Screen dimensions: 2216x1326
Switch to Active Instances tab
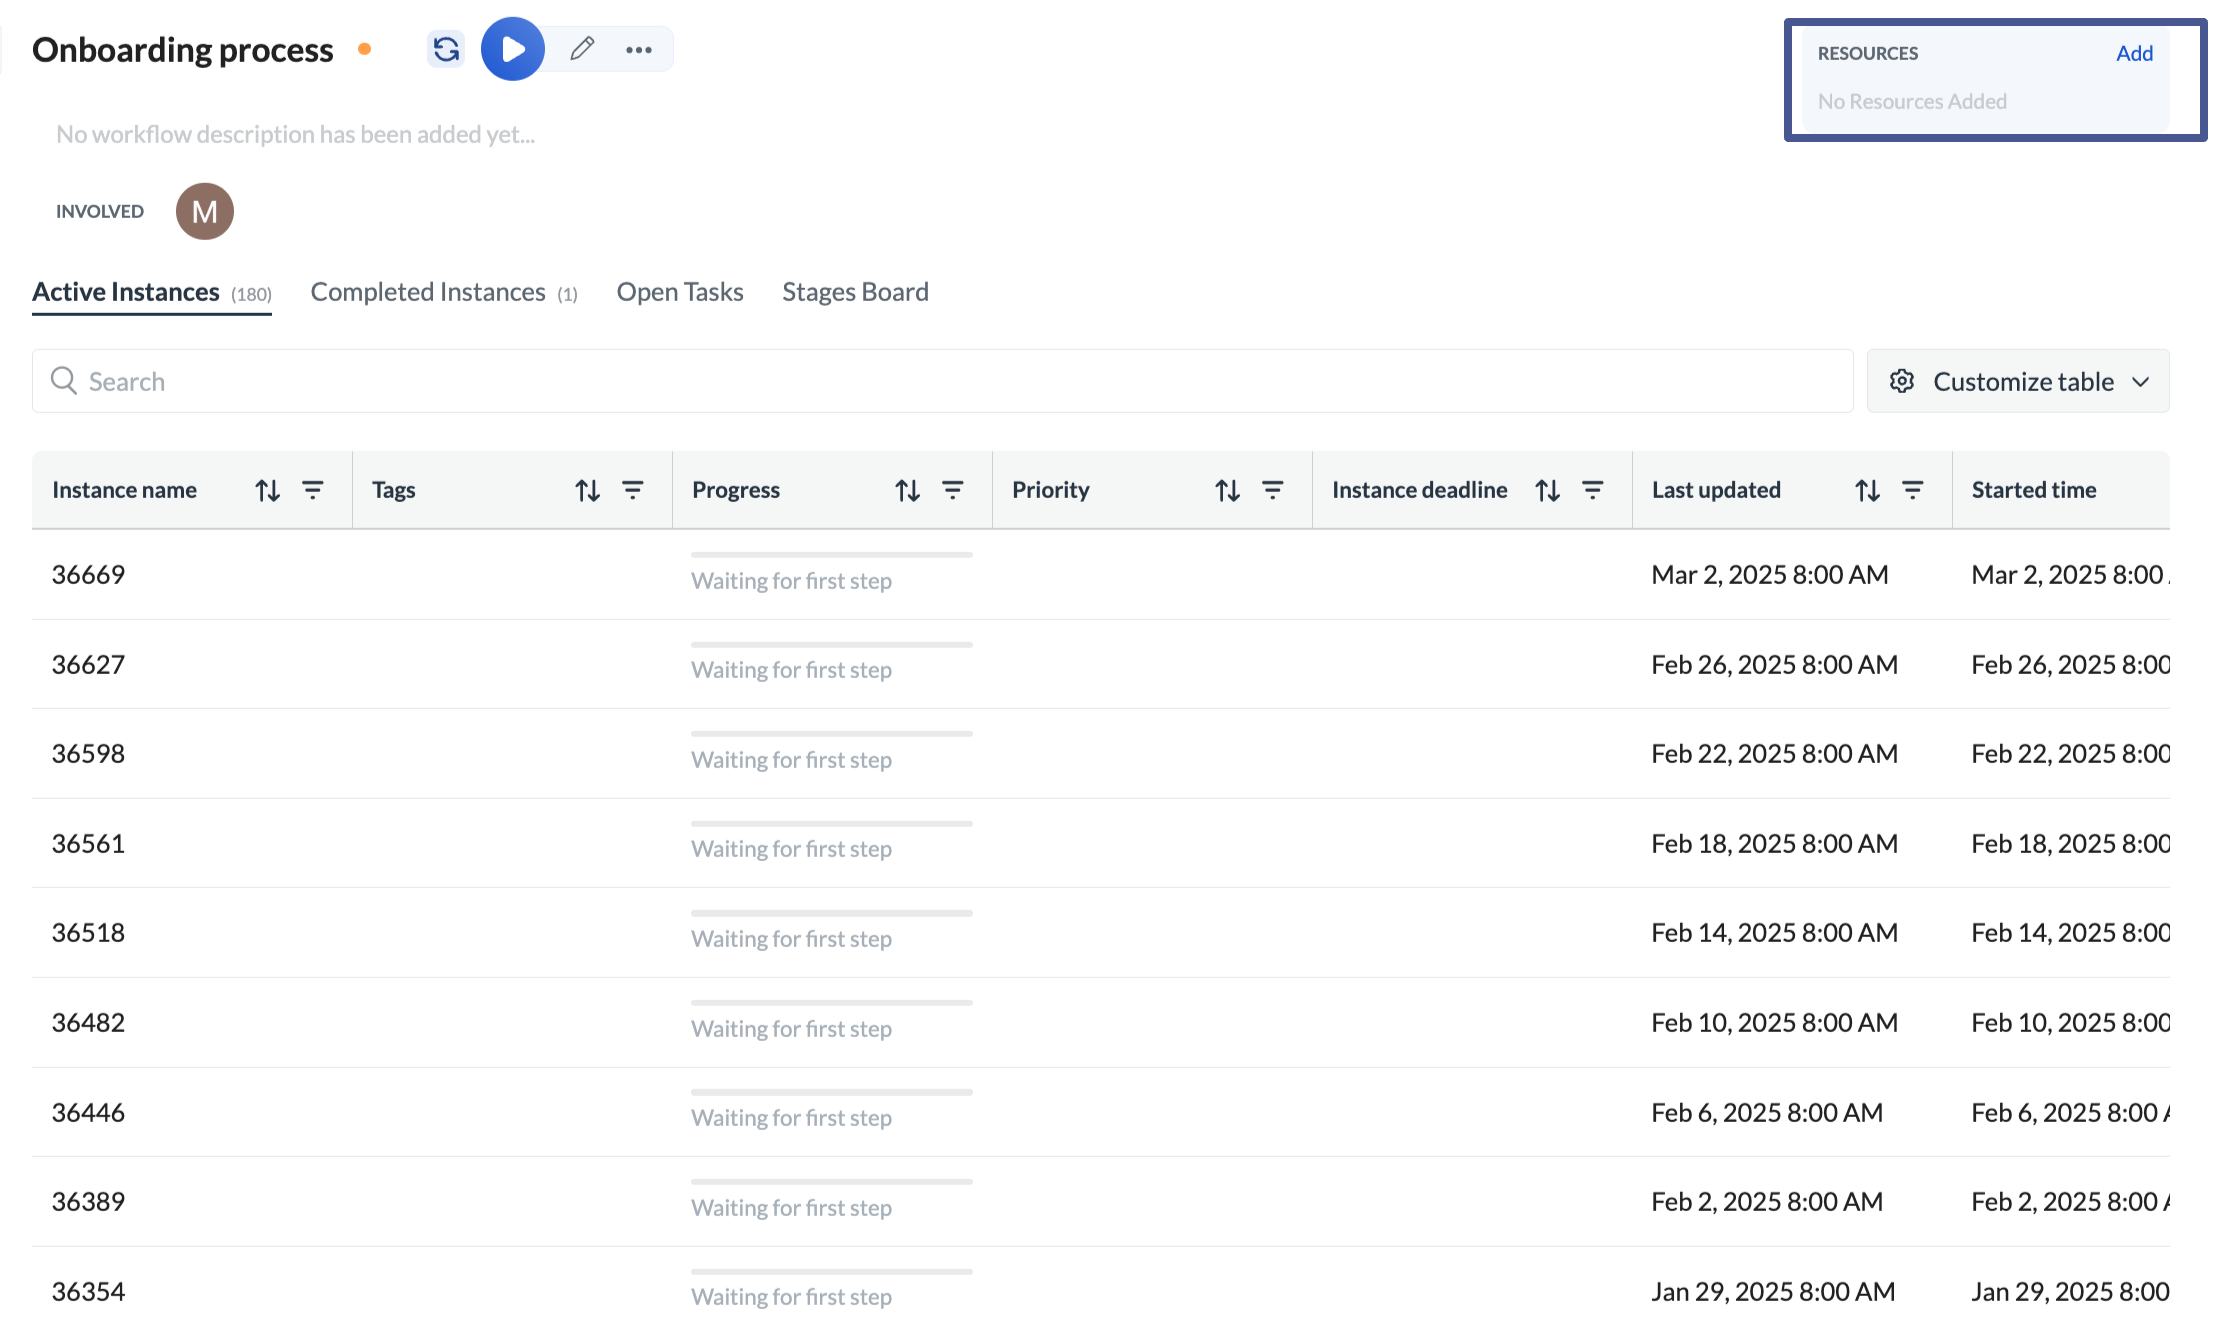(x=152, y=292)
